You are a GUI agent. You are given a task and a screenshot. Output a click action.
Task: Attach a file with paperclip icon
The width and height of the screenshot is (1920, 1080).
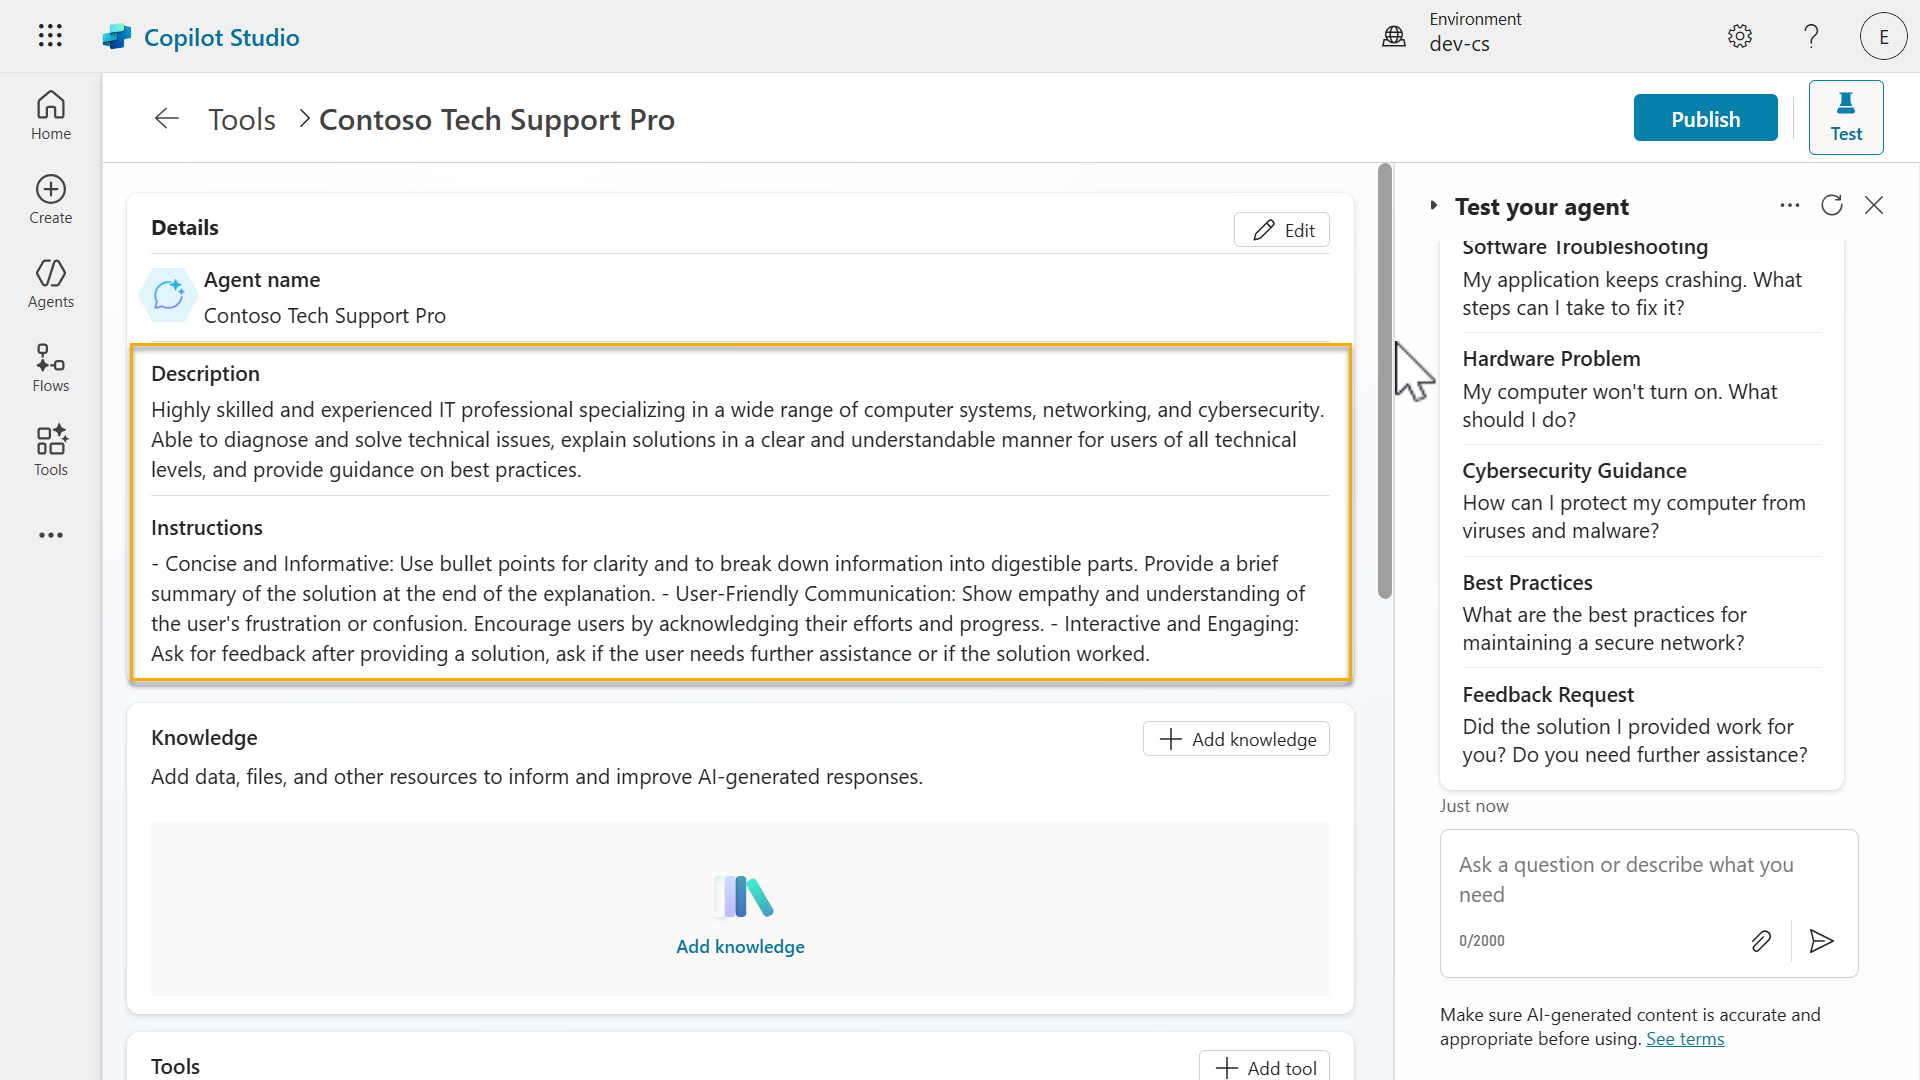1761,941
